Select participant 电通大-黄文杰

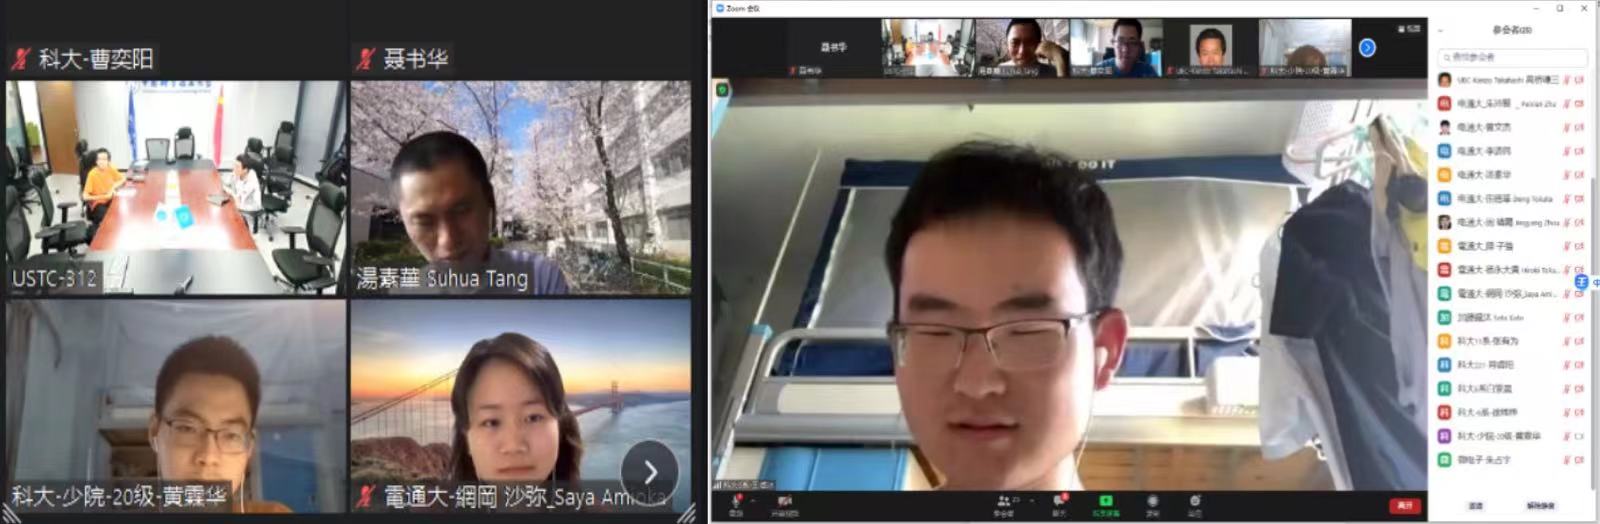[x=1511, y=127]
